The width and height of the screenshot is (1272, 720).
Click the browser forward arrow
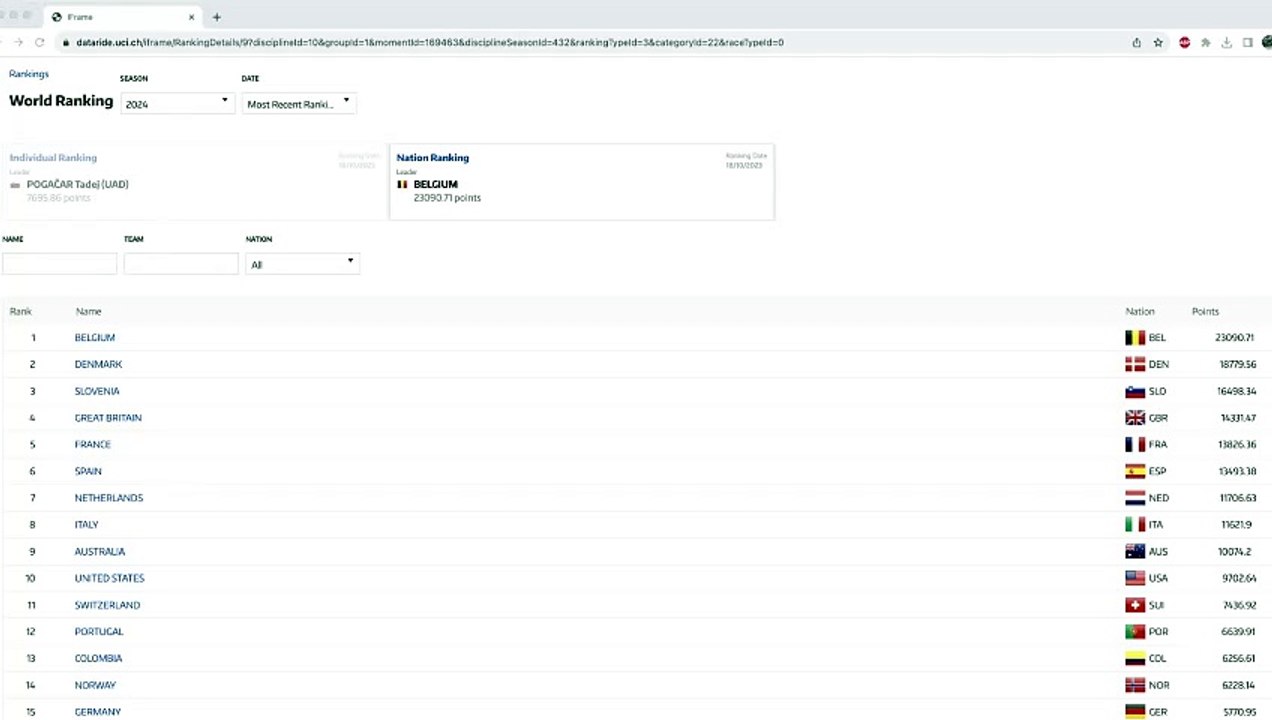18,42
